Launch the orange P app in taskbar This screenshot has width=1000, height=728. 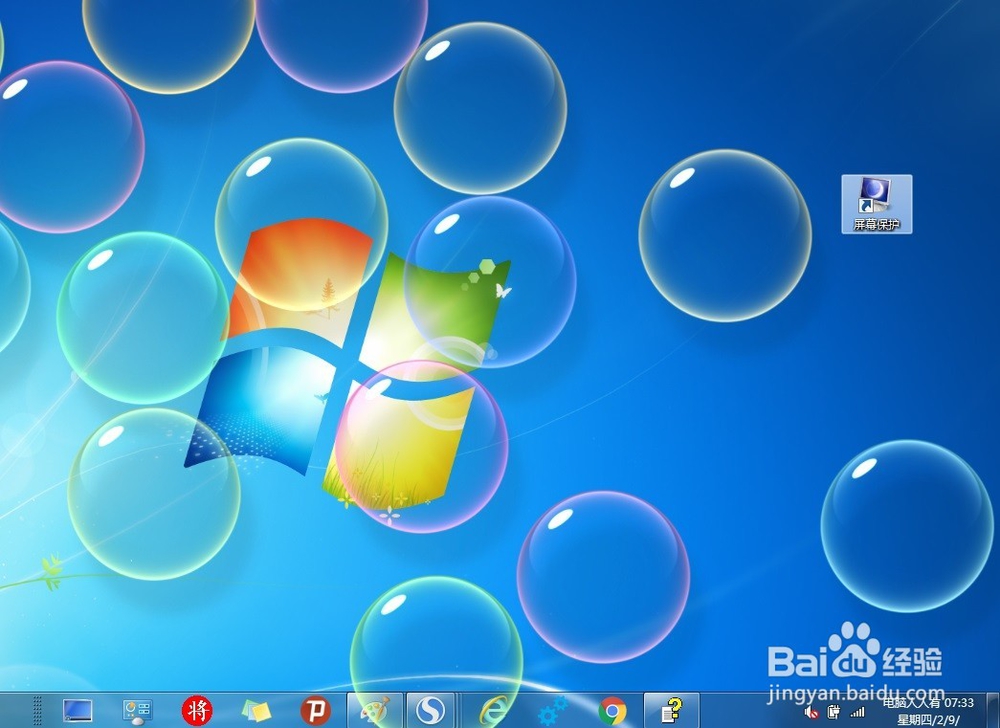tap(316, 710)
